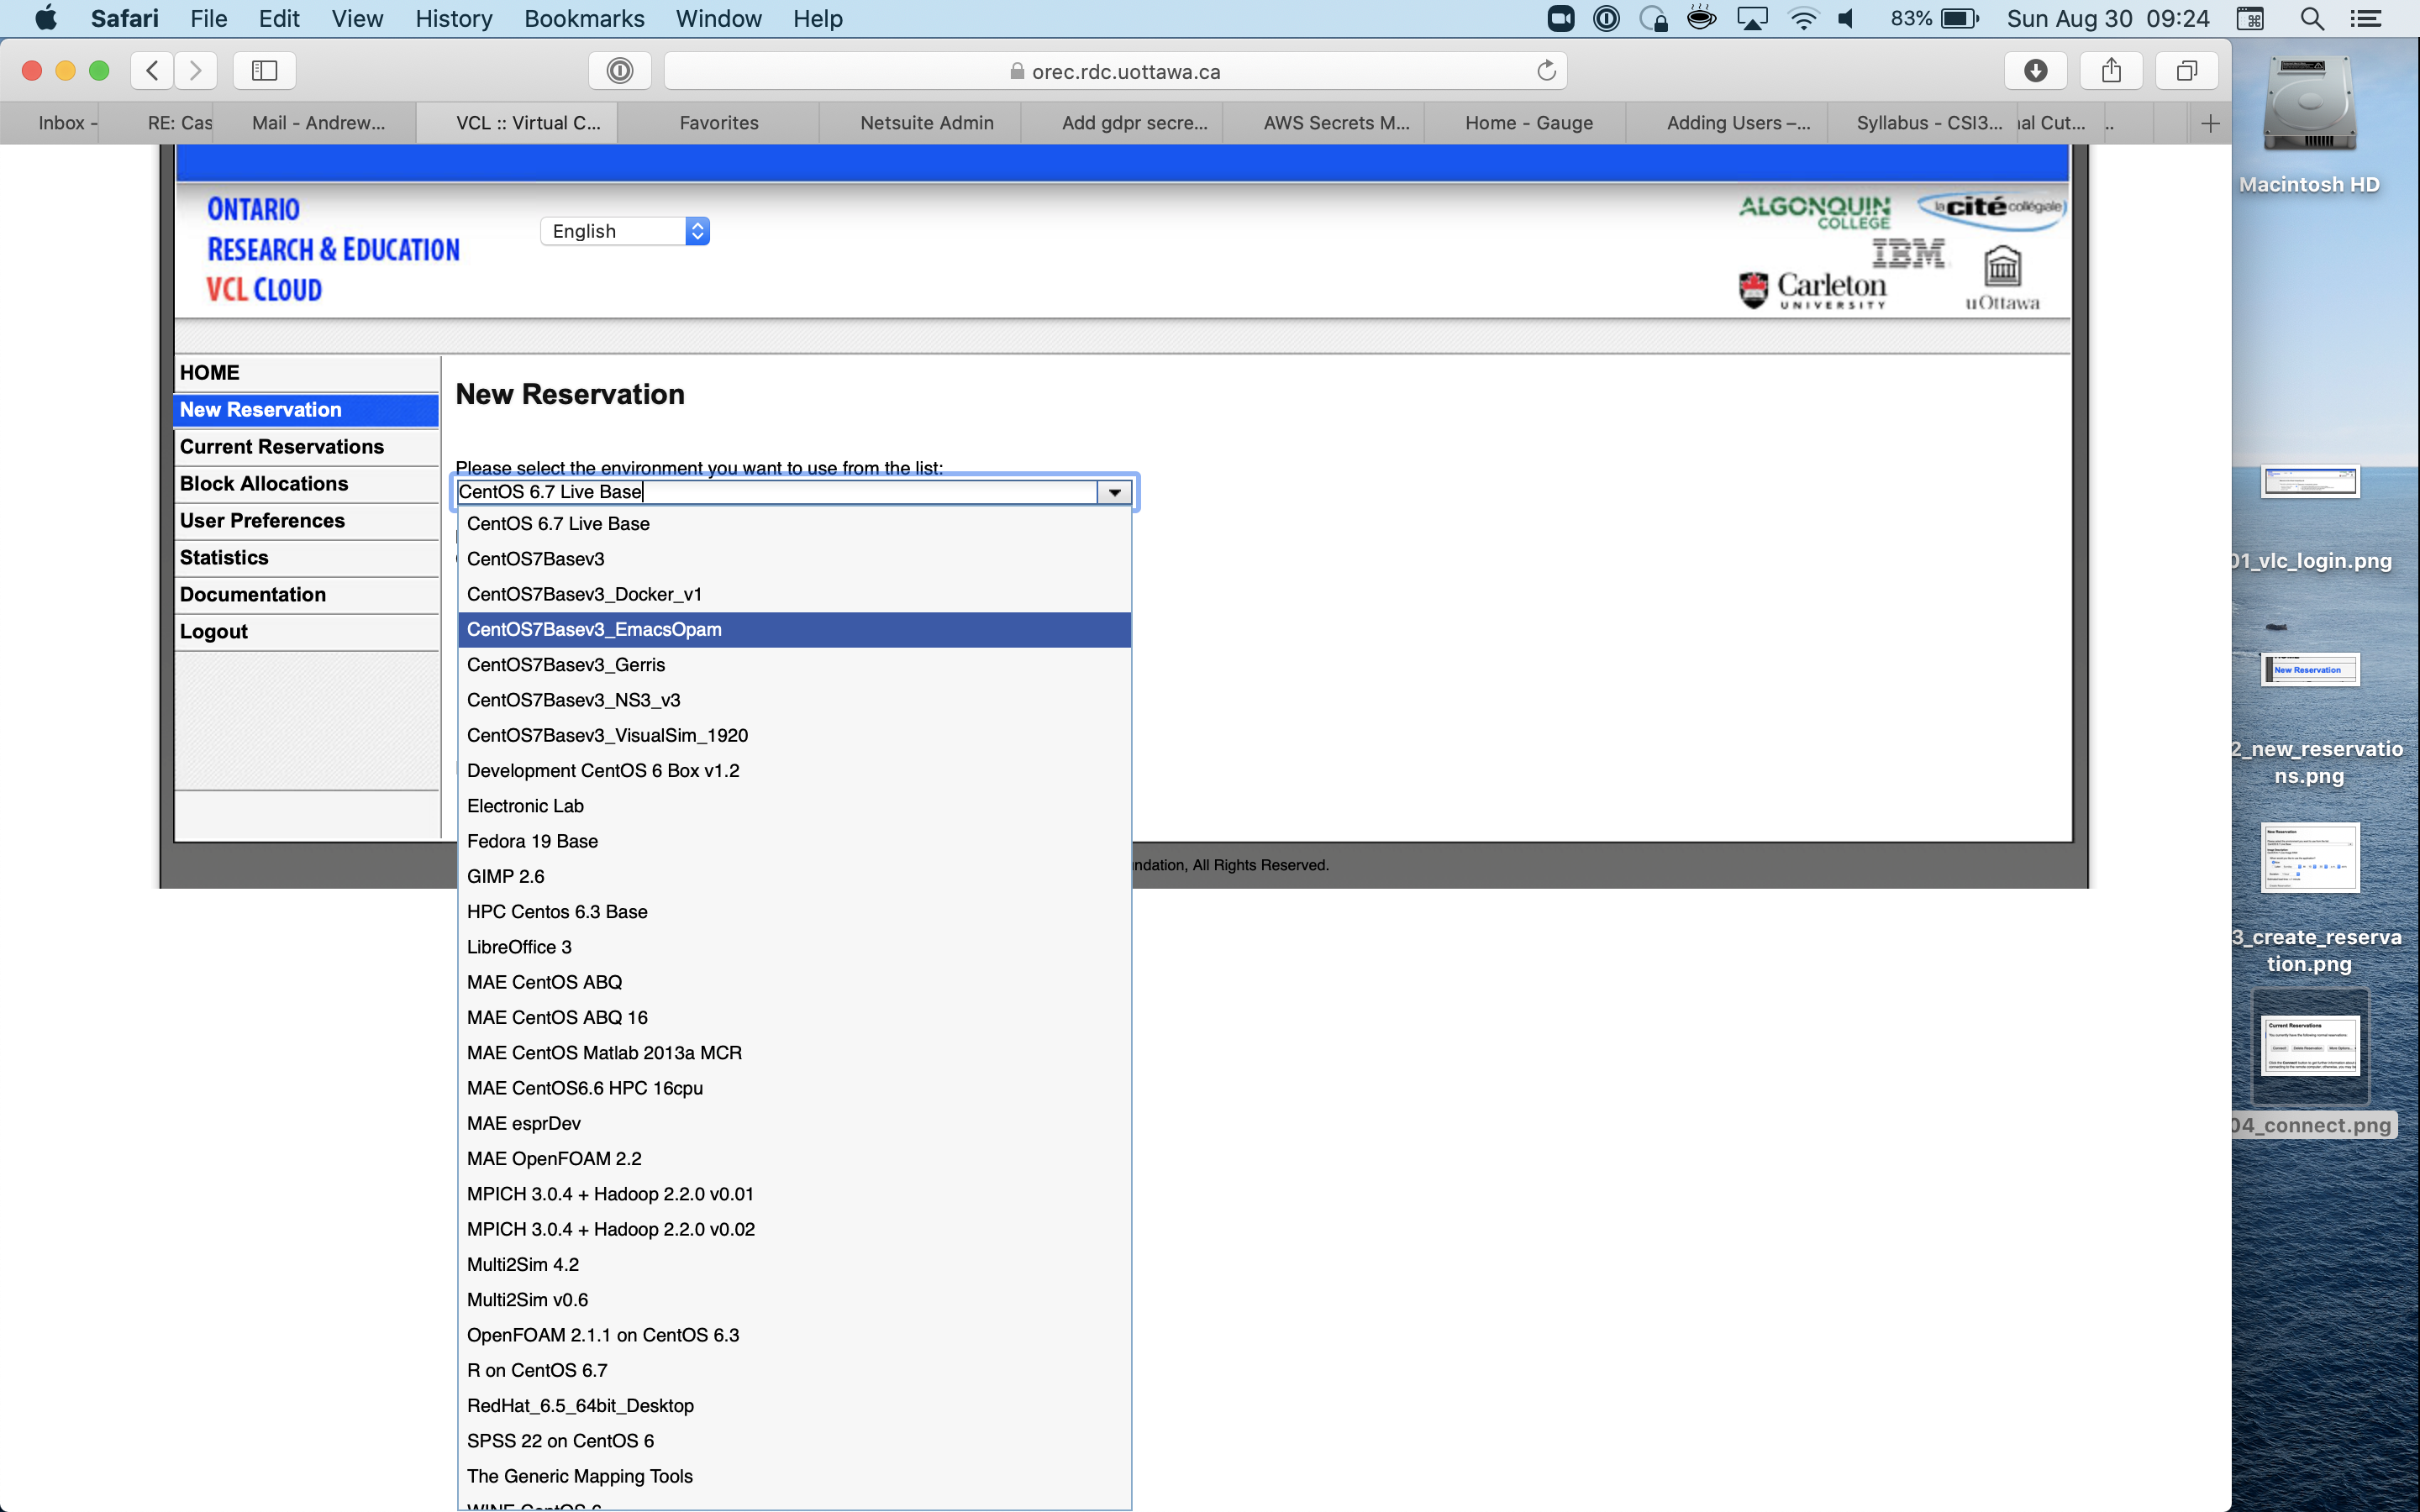The image size is (2420, 1512).
Task: Click the Carleton University logo
Action: point(1812,290)
